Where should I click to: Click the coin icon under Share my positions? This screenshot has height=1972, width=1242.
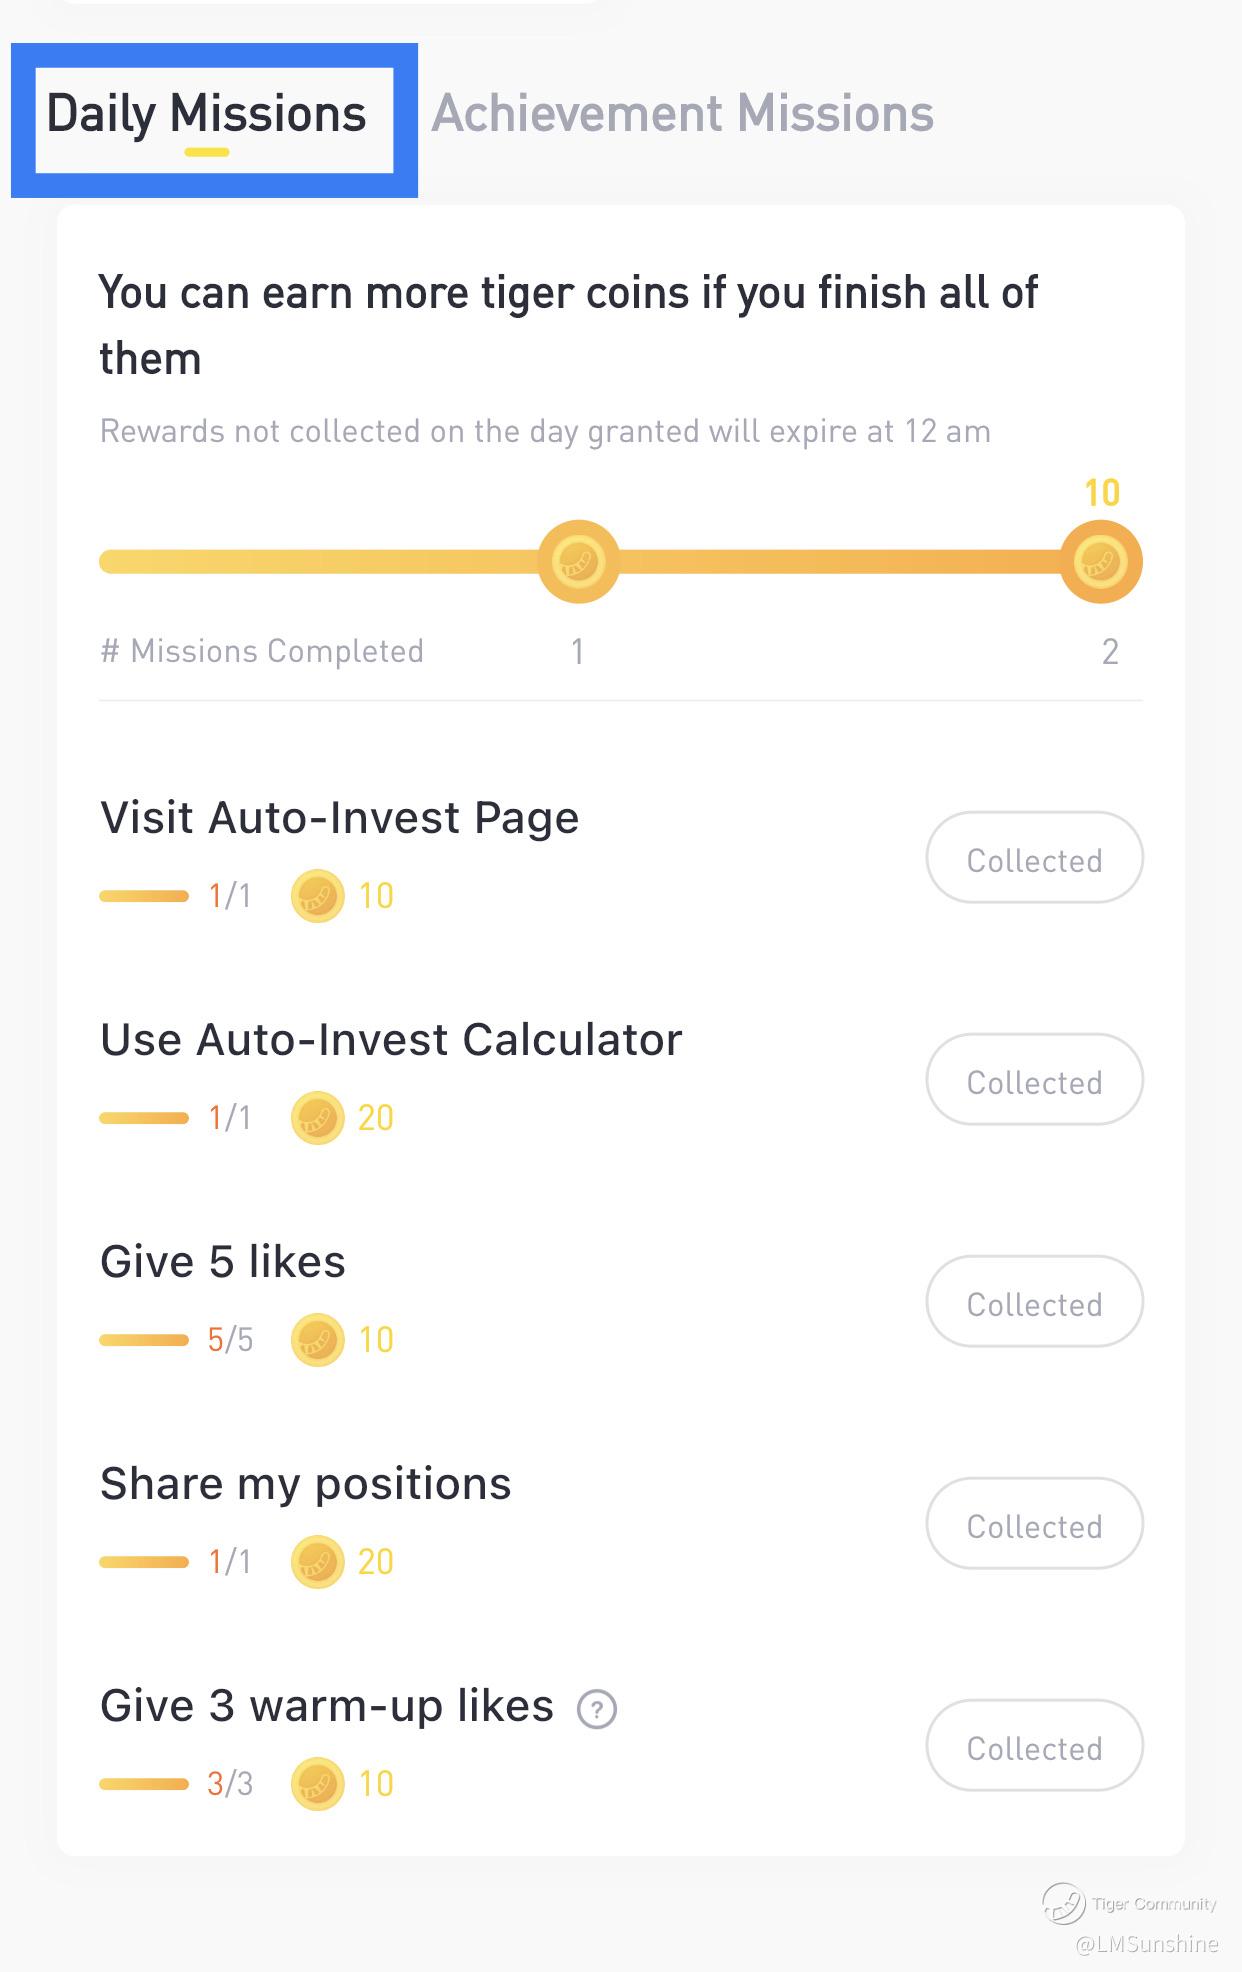pos(317,1562)
